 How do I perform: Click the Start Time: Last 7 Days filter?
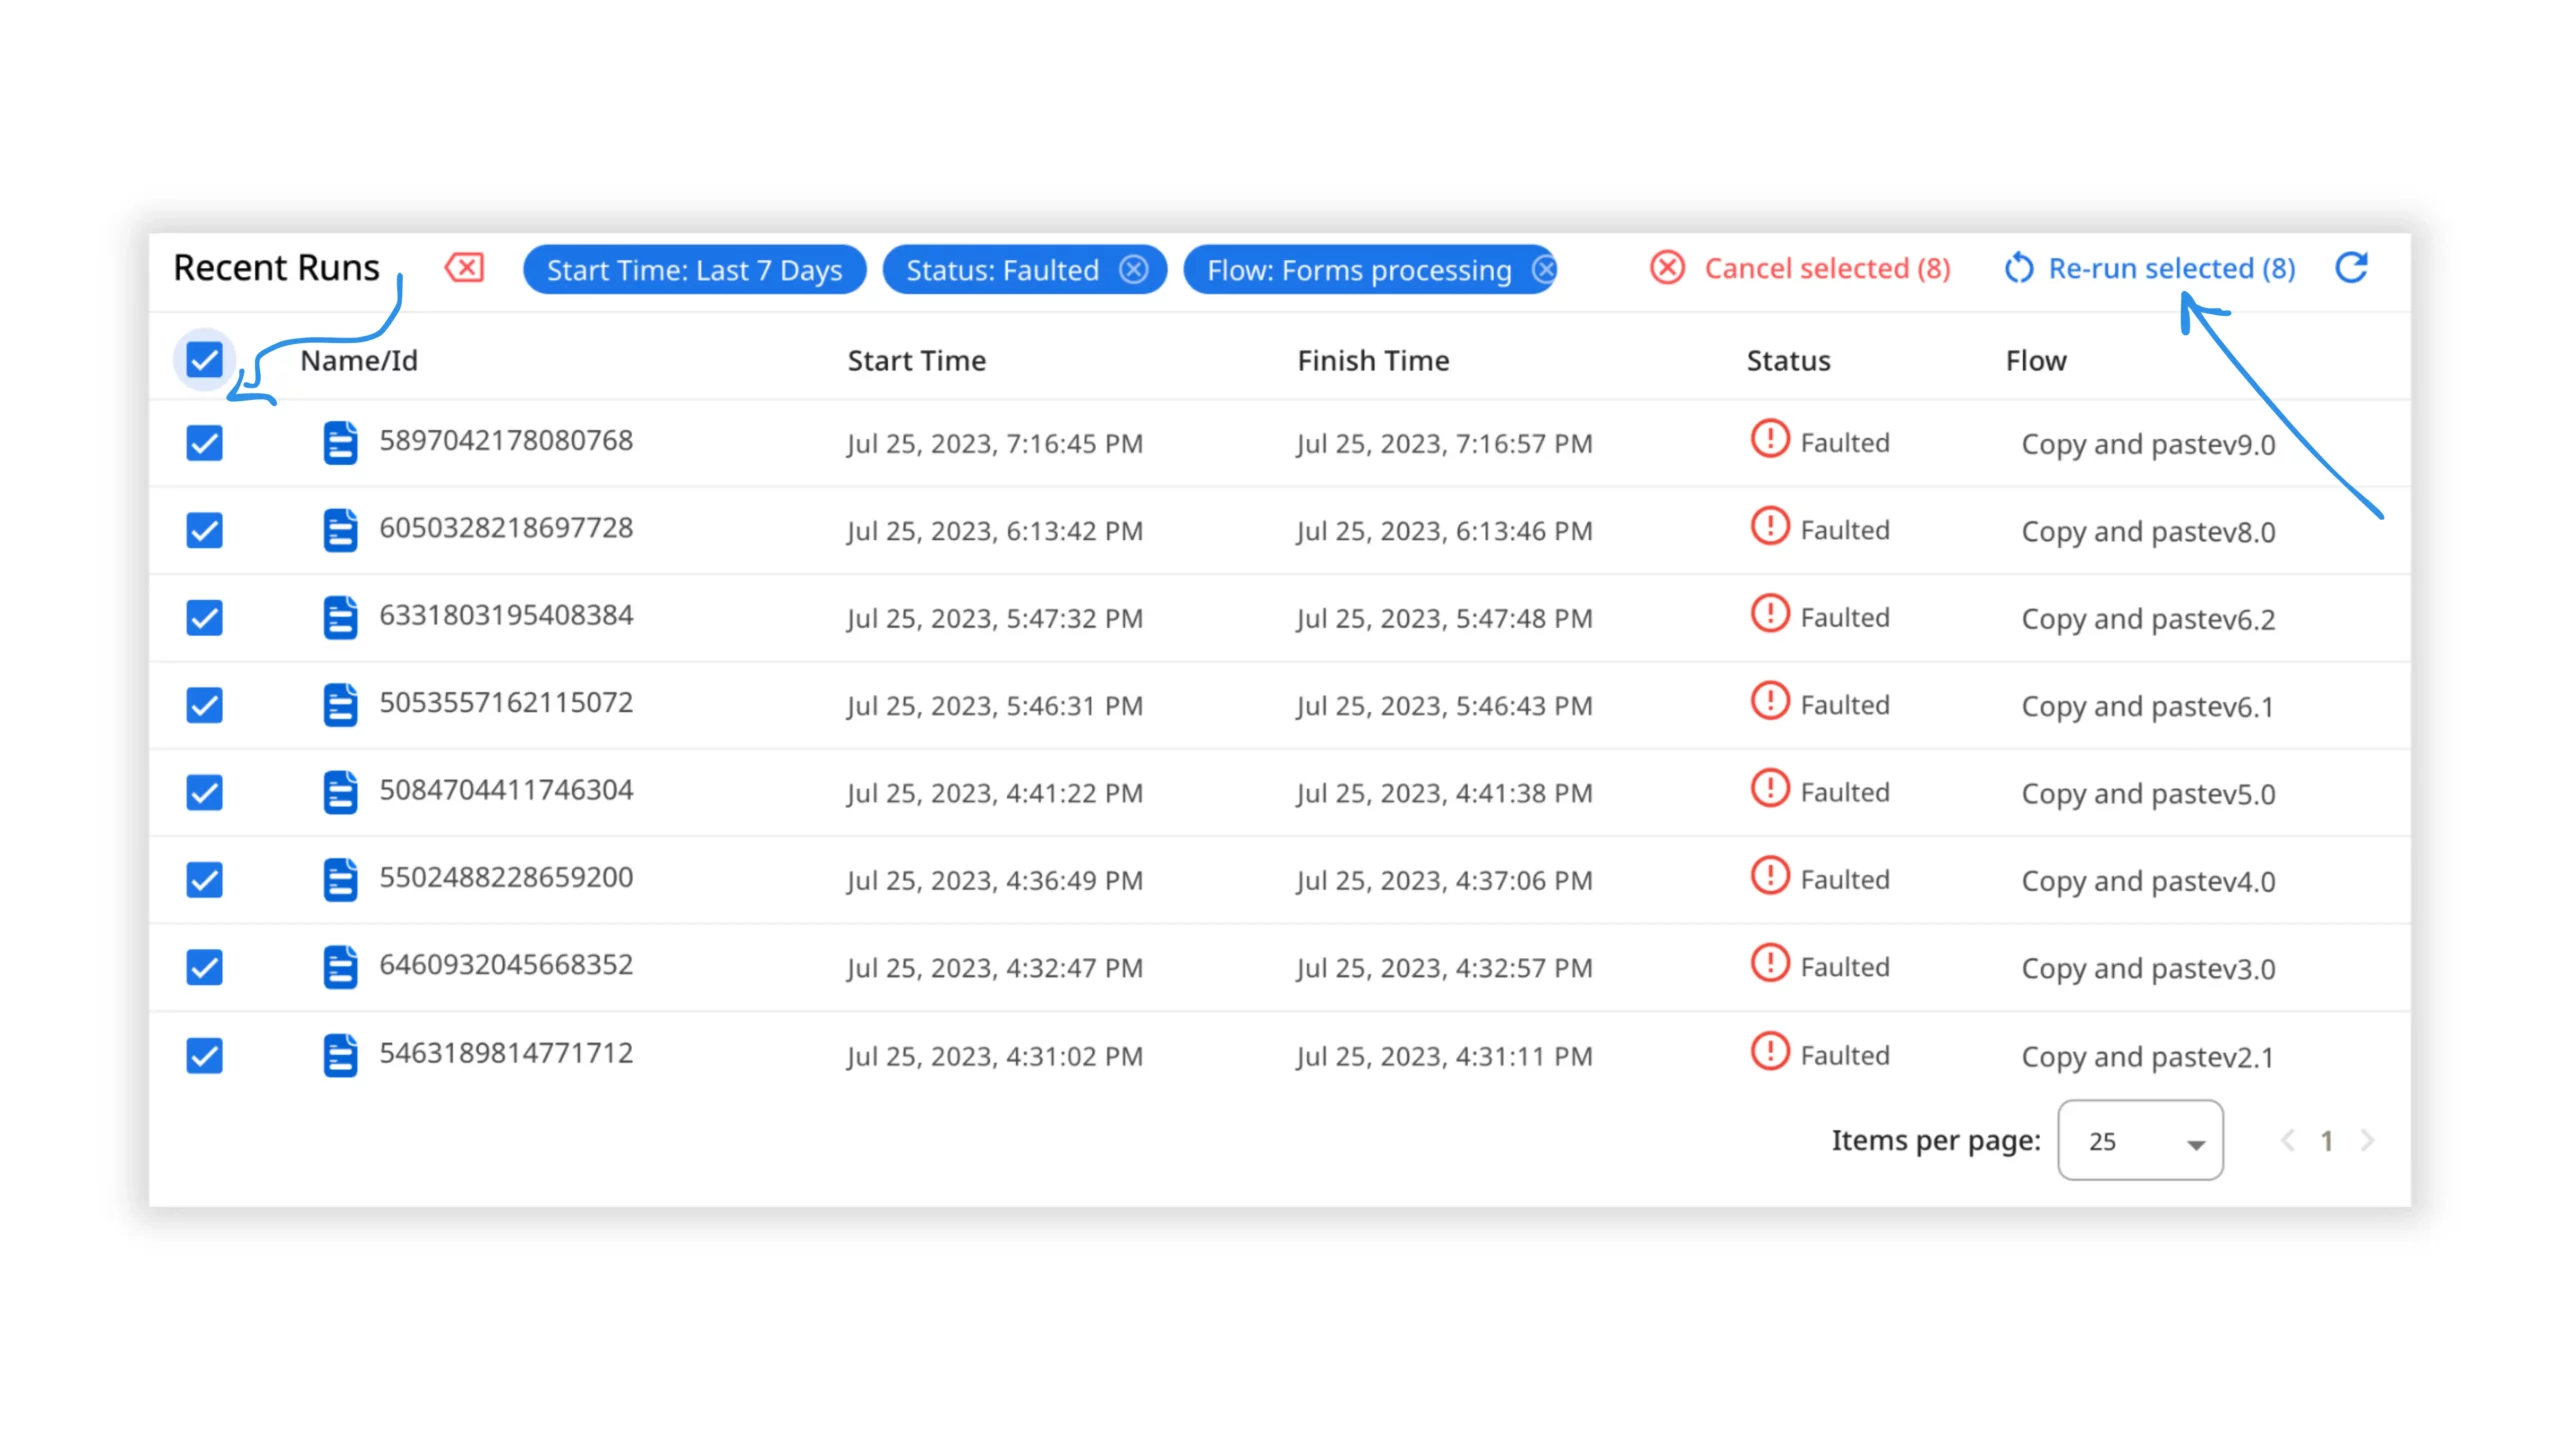[x=693, y=270]
